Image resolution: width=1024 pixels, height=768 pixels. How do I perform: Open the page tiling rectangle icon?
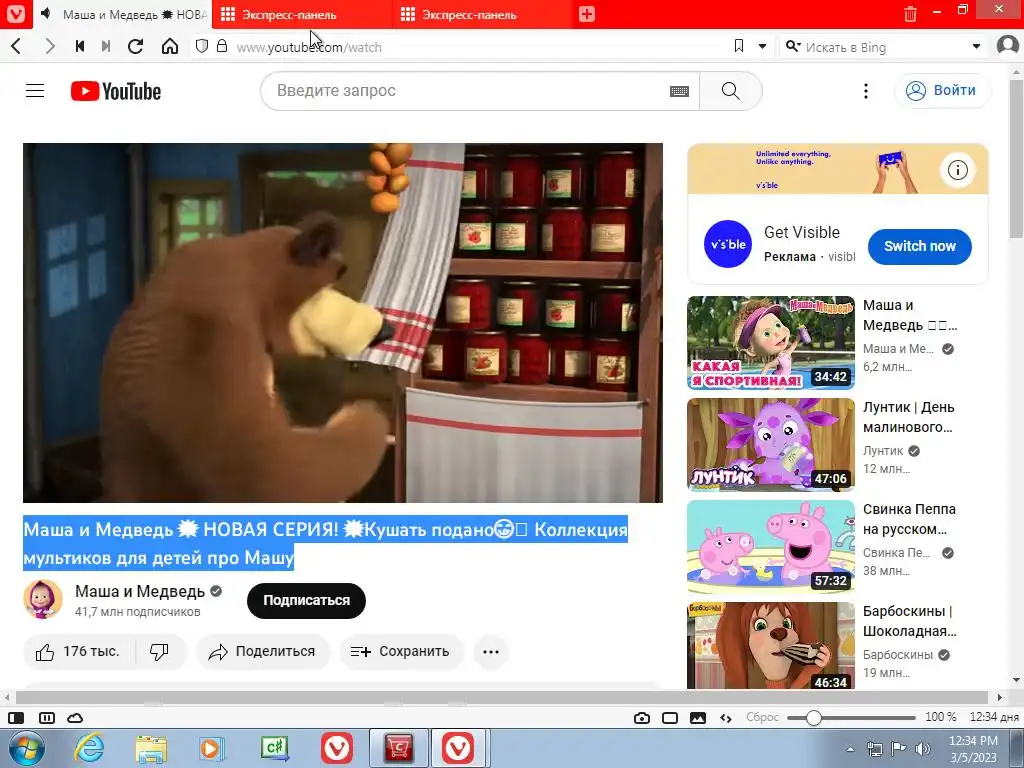click(670, 718)
